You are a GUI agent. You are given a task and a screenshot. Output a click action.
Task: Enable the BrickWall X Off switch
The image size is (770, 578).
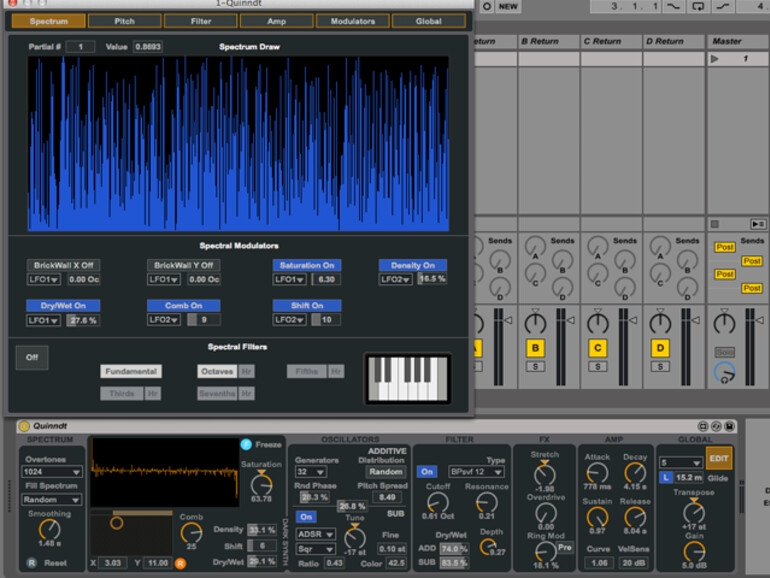pos(61,265)
